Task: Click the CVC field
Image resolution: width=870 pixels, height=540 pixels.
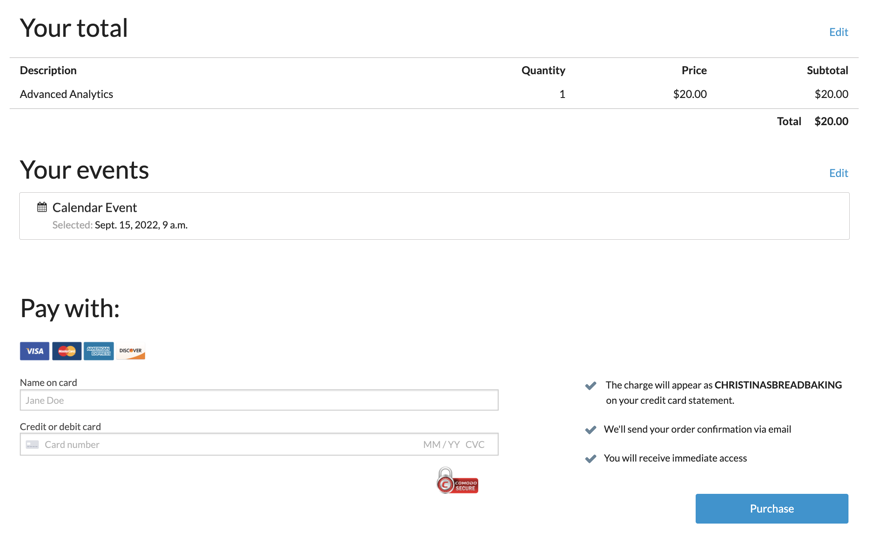Action: pos(475,444)
